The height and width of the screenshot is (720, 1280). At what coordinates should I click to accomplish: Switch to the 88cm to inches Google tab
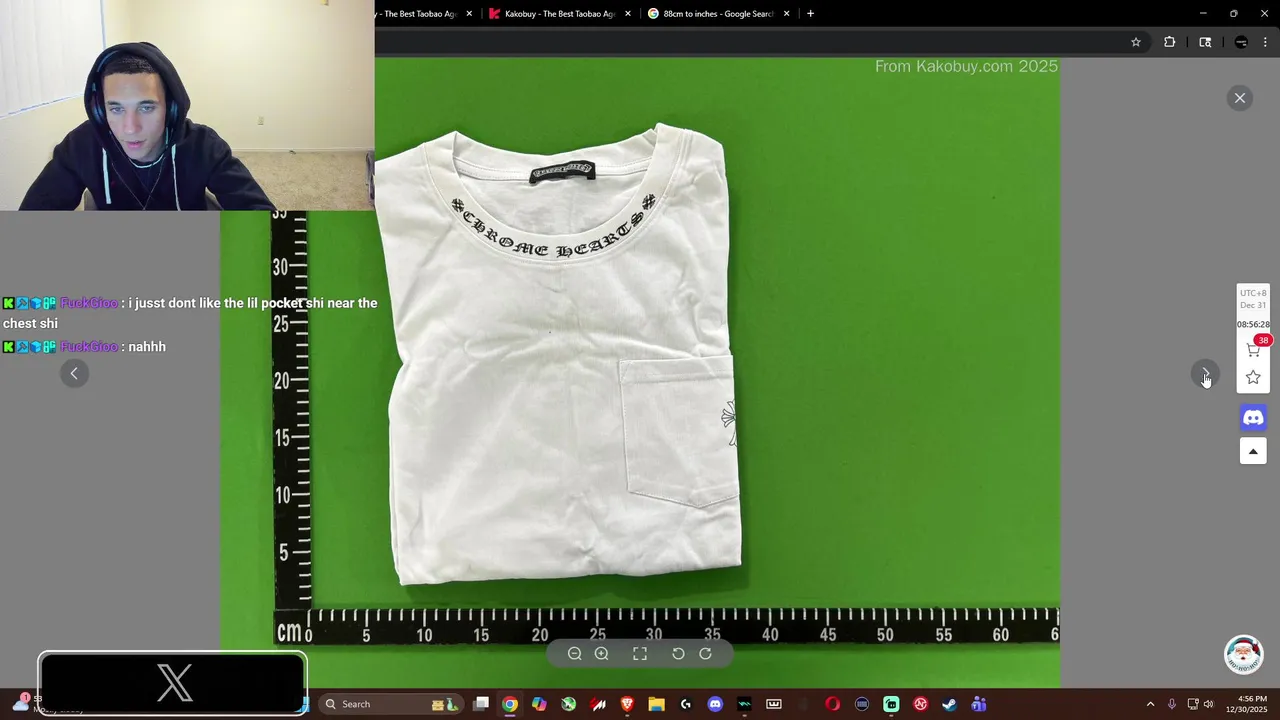coord(718,14)
